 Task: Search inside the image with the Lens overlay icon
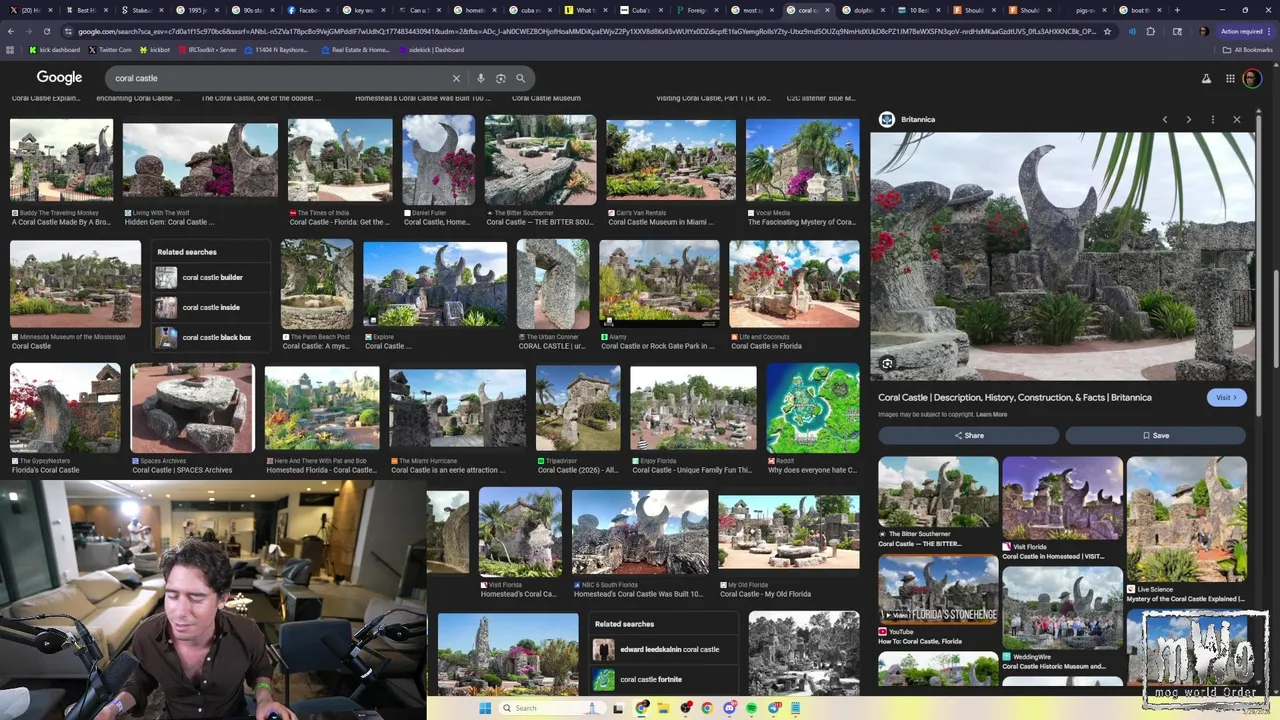(887, 364)
